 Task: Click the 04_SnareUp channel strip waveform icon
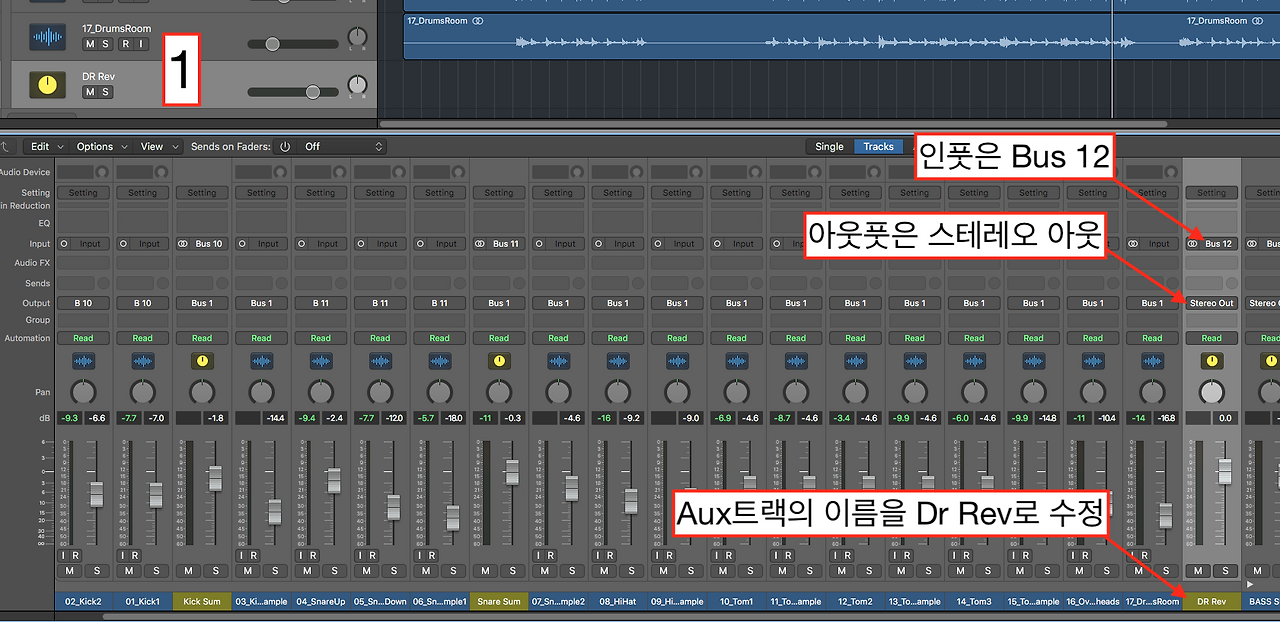(x=321, y=362)
